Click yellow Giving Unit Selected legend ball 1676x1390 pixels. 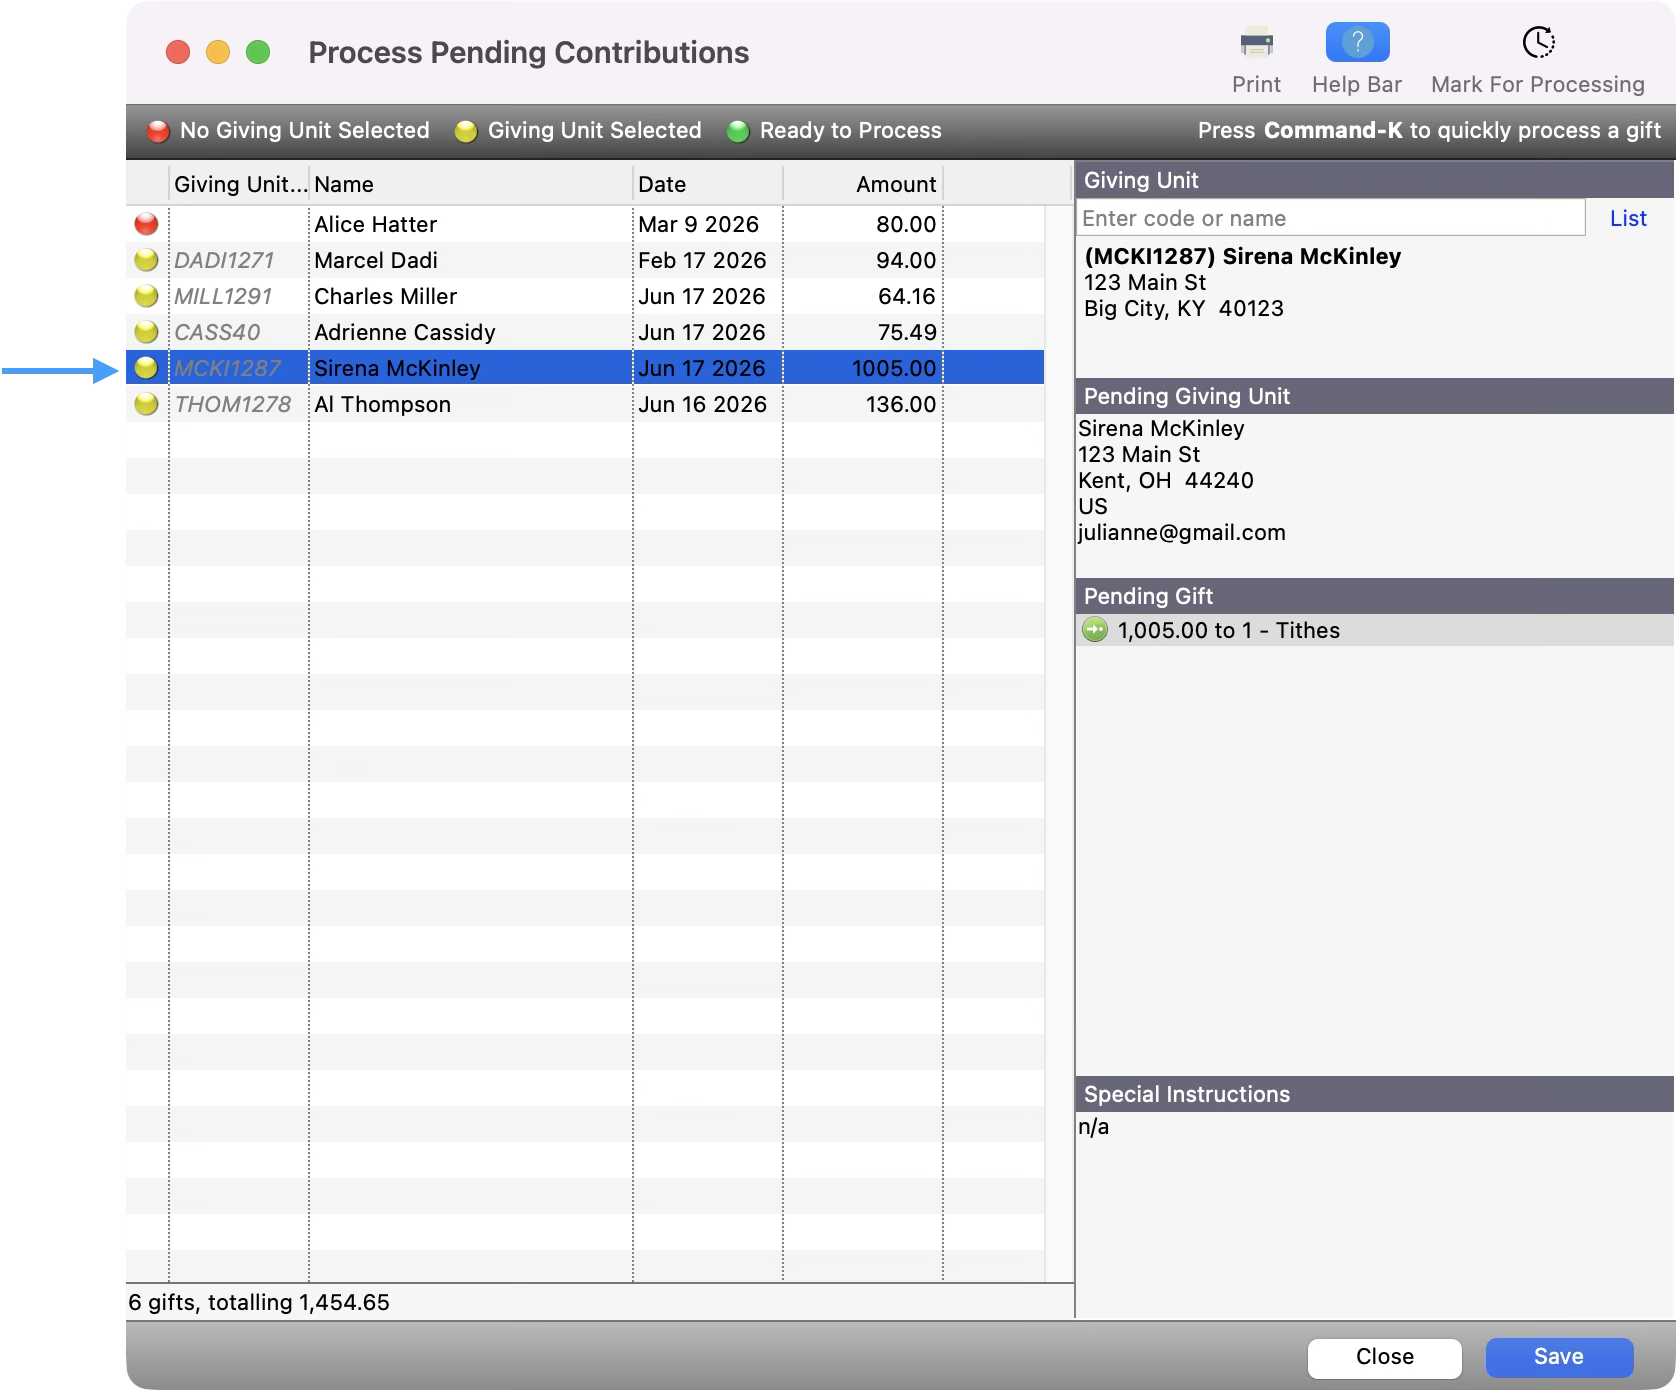point(466,131)
